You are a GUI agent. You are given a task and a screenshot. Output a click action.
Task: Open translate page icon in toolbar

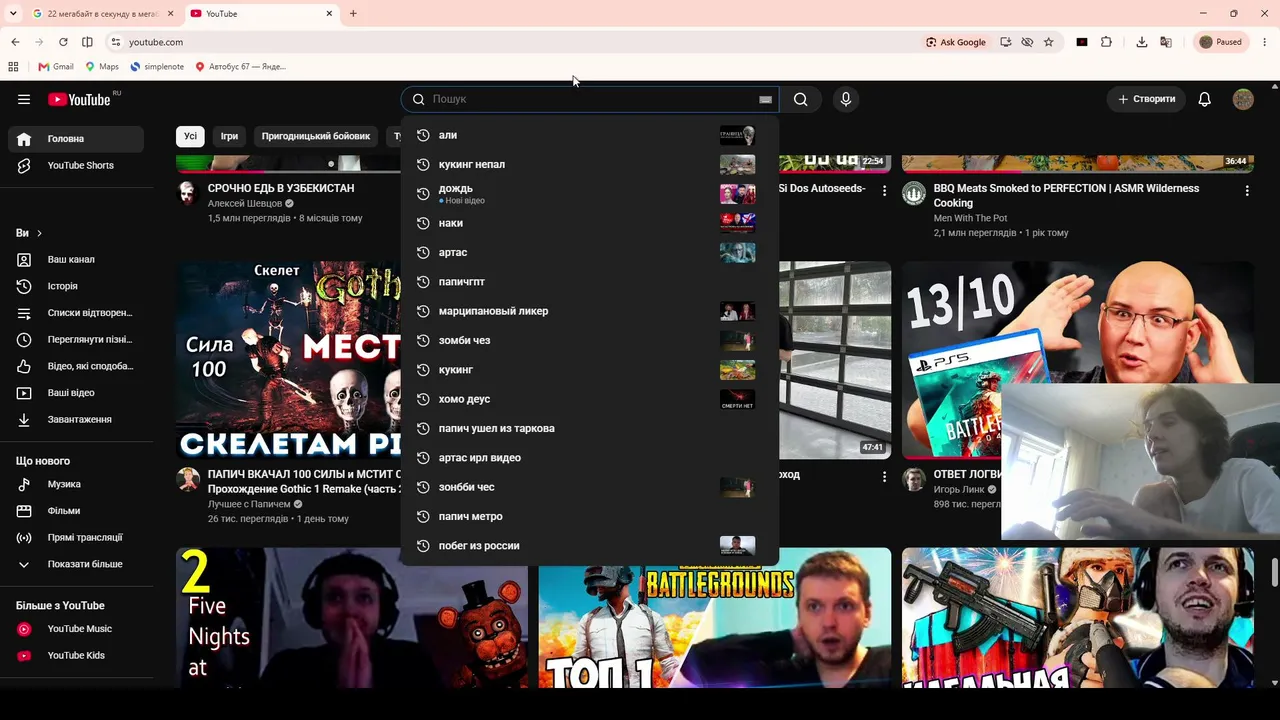tap(1166, 42)
